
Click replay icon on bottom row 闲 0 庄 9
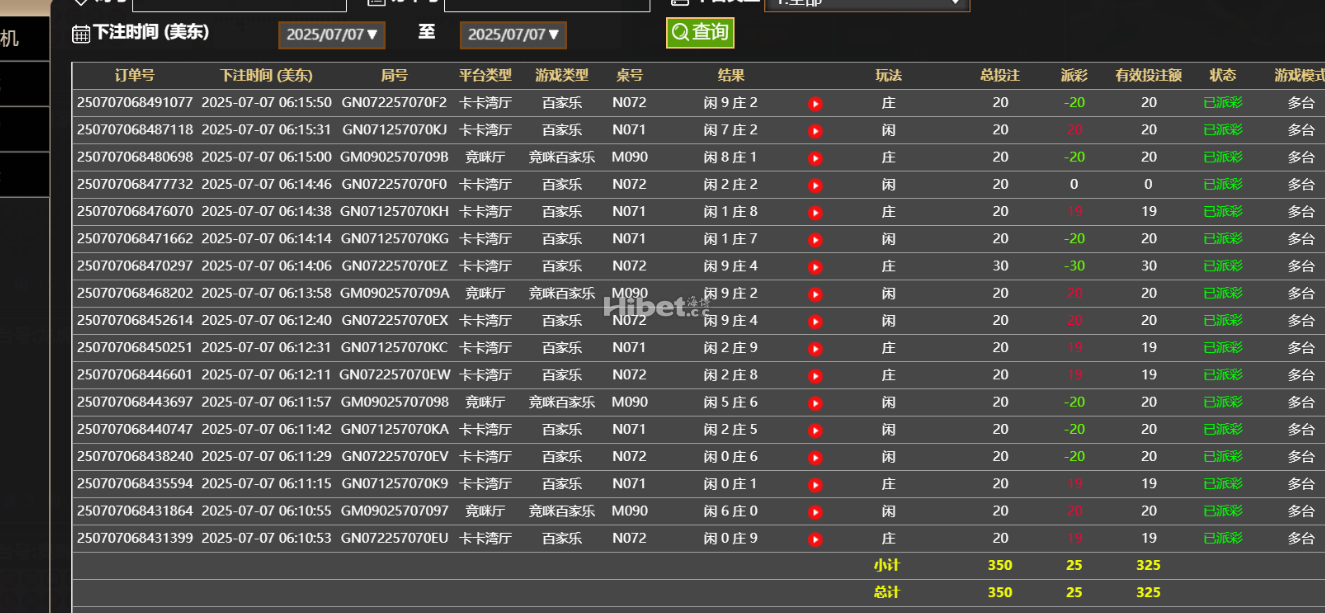[815, 538]
